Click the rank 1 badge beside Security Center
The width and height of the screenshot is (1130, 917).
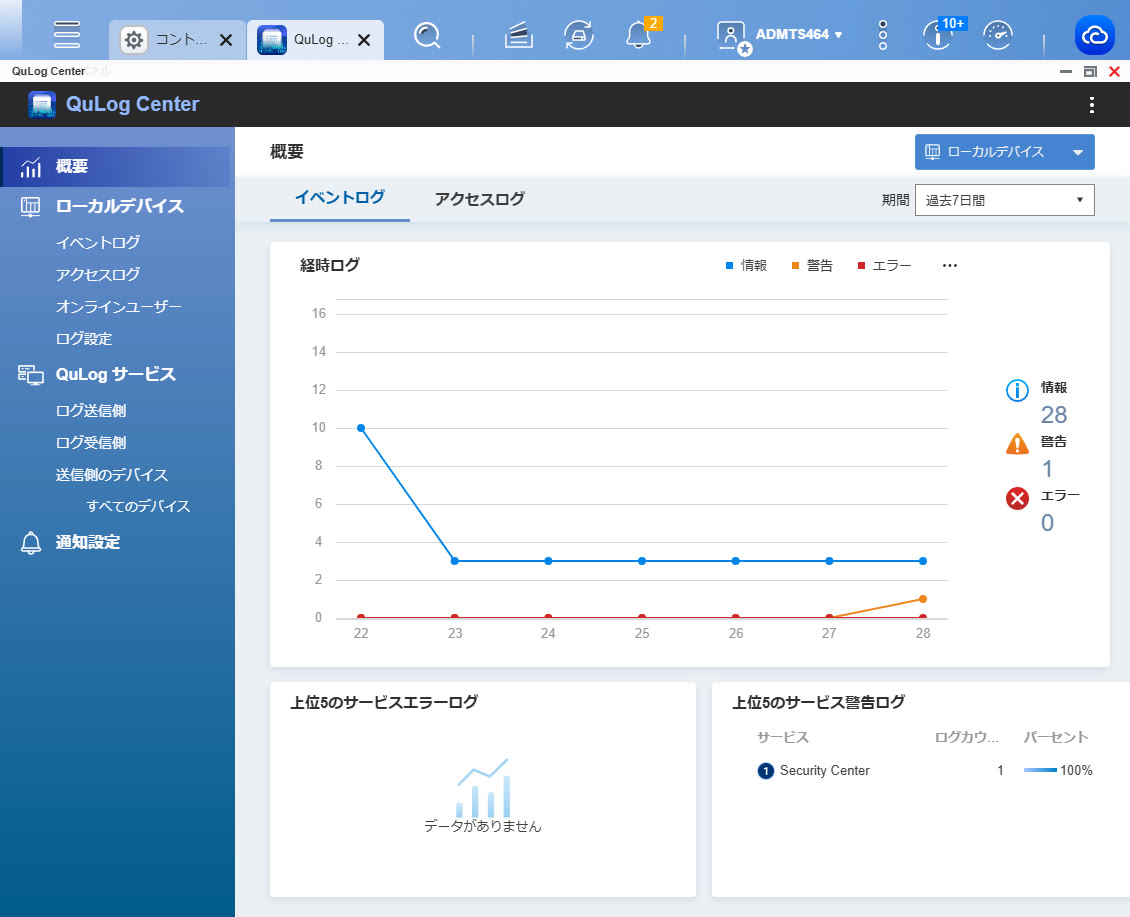(x=765, y=771)
